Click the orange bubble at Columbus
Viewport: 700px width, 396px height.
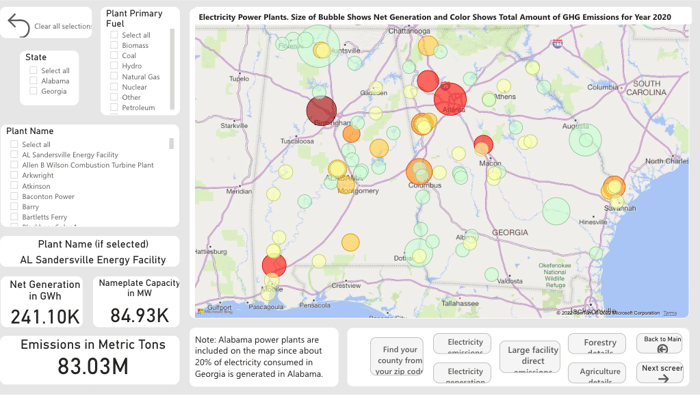pyautogui.click(x=419, y=171)
